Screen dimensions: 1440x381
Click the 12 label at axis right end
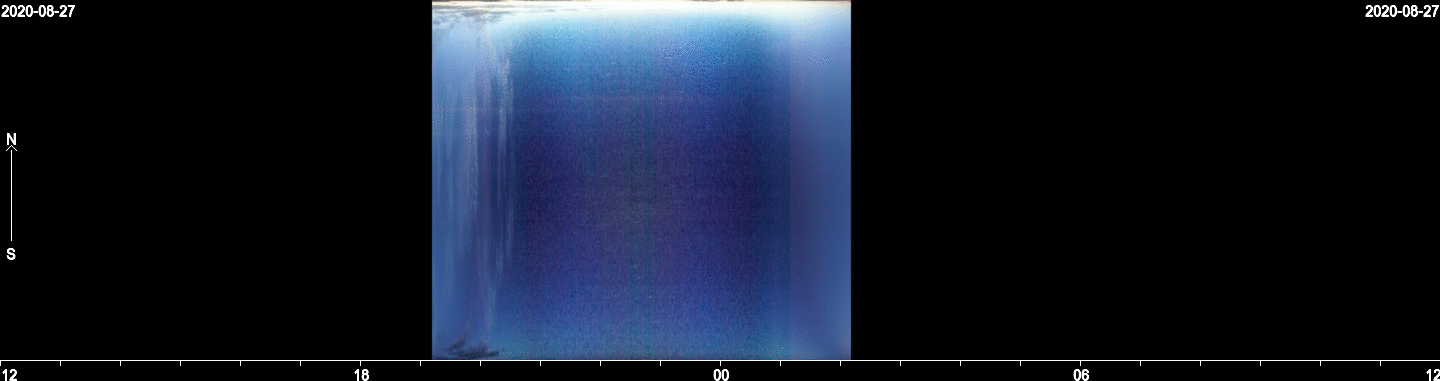tap(1431, 374)
